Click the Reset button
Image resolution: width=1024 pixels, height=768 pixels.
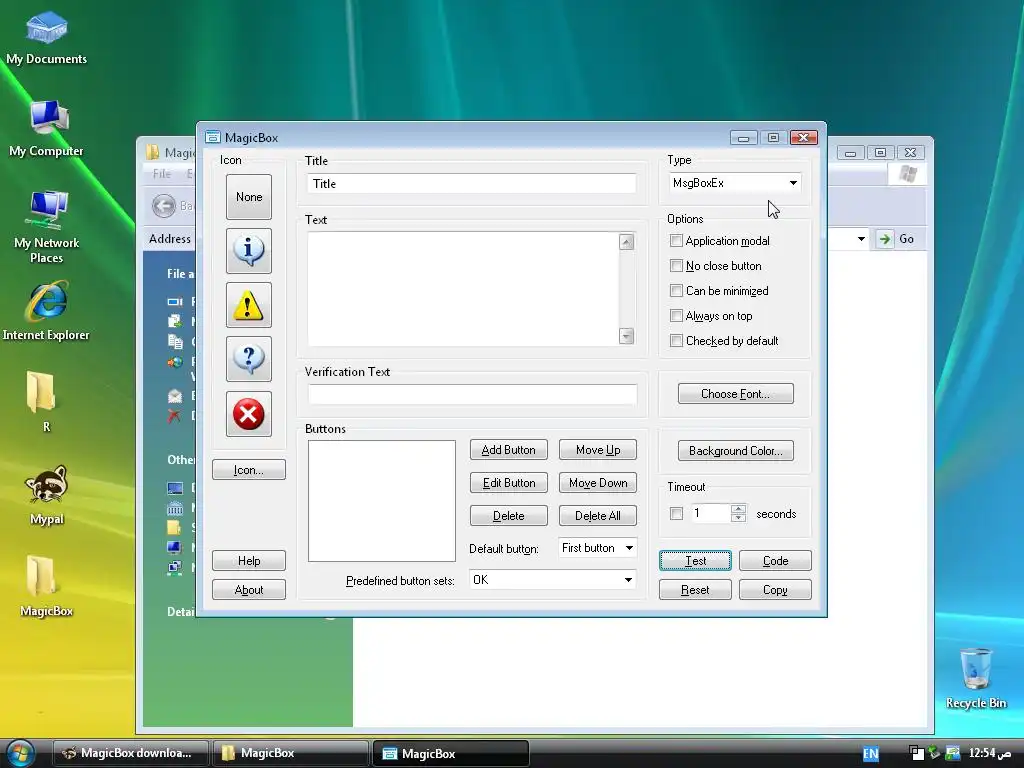click(696, 590)
